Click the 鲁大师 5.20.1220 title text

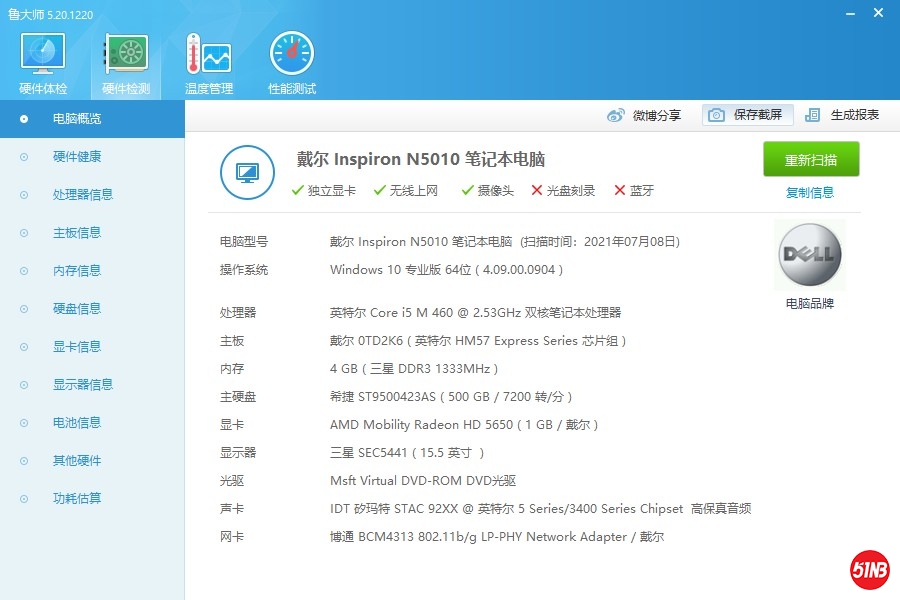point(51,14)
